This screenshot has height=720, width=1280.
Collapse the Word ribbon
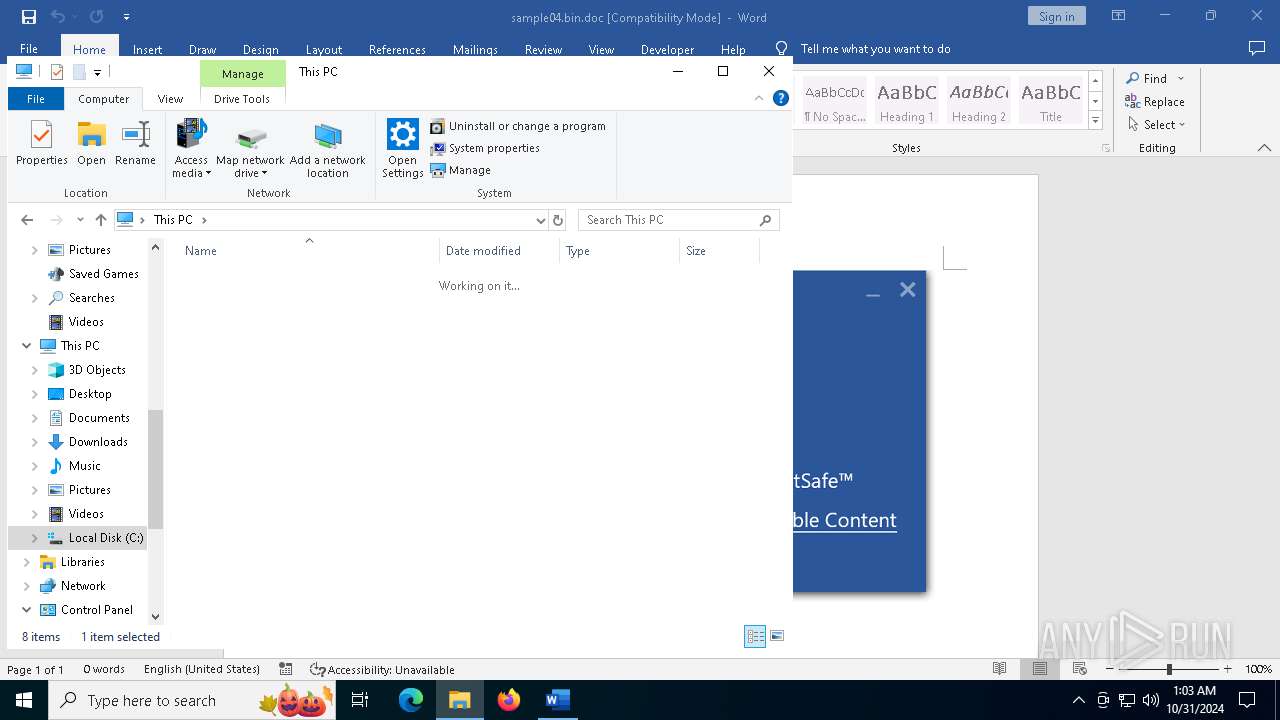click(x=1264, y=148)
